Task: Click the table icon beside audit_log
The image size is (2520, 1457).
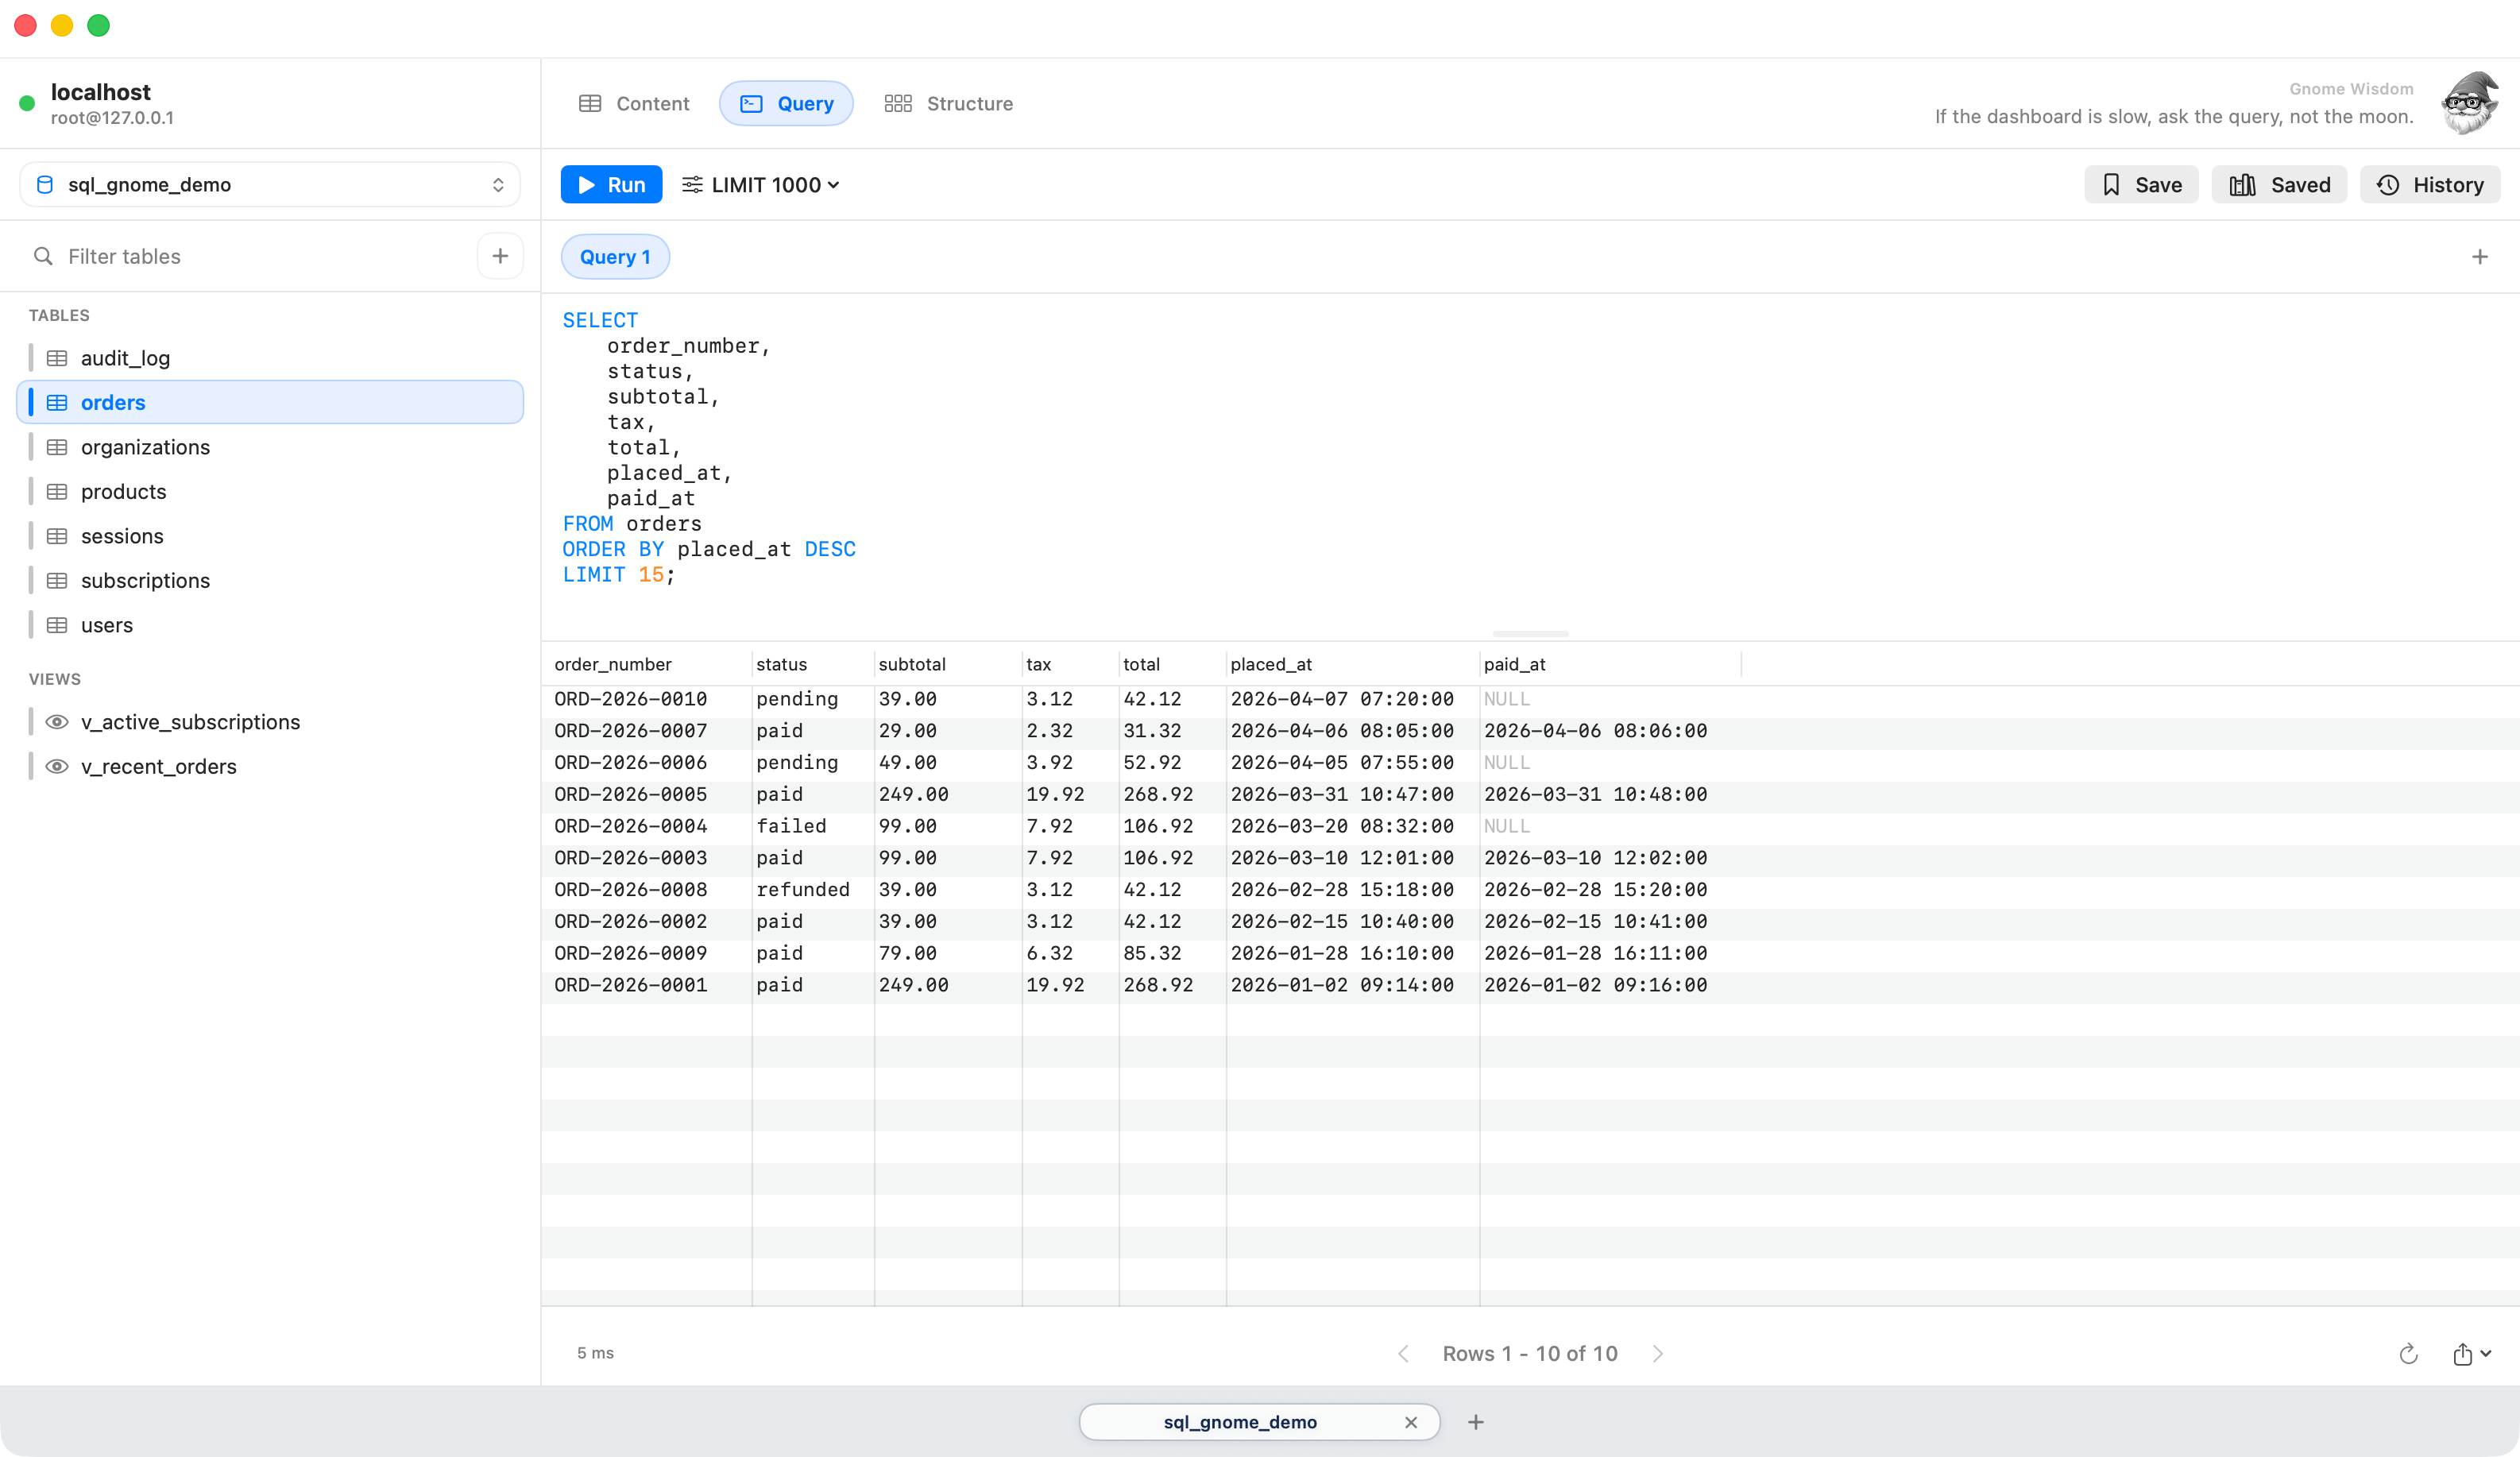Action: tap(57, 358)
